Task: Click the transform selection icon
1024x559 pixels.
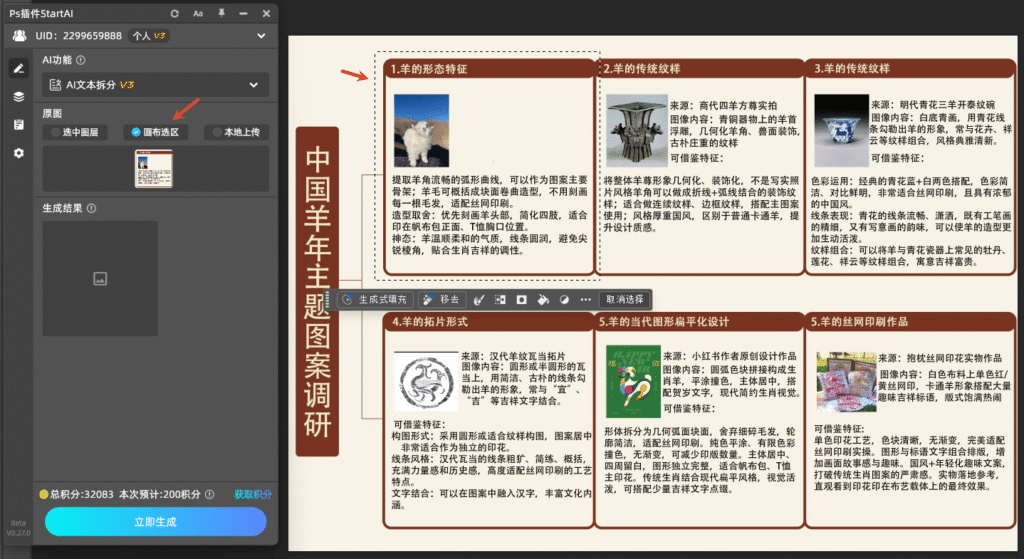Action: (x=500, y=300)
